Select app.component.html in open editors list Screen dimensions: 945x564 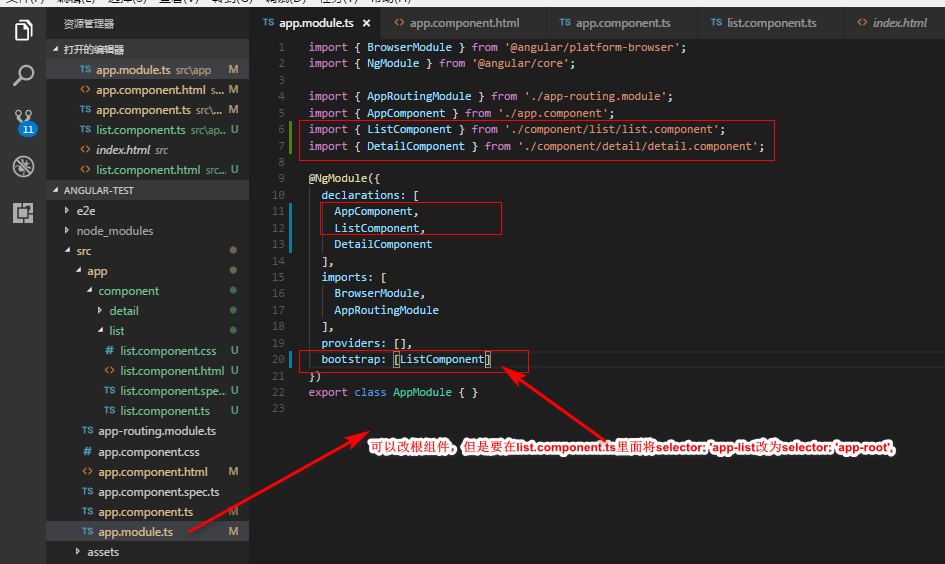[x=147, y=90]
